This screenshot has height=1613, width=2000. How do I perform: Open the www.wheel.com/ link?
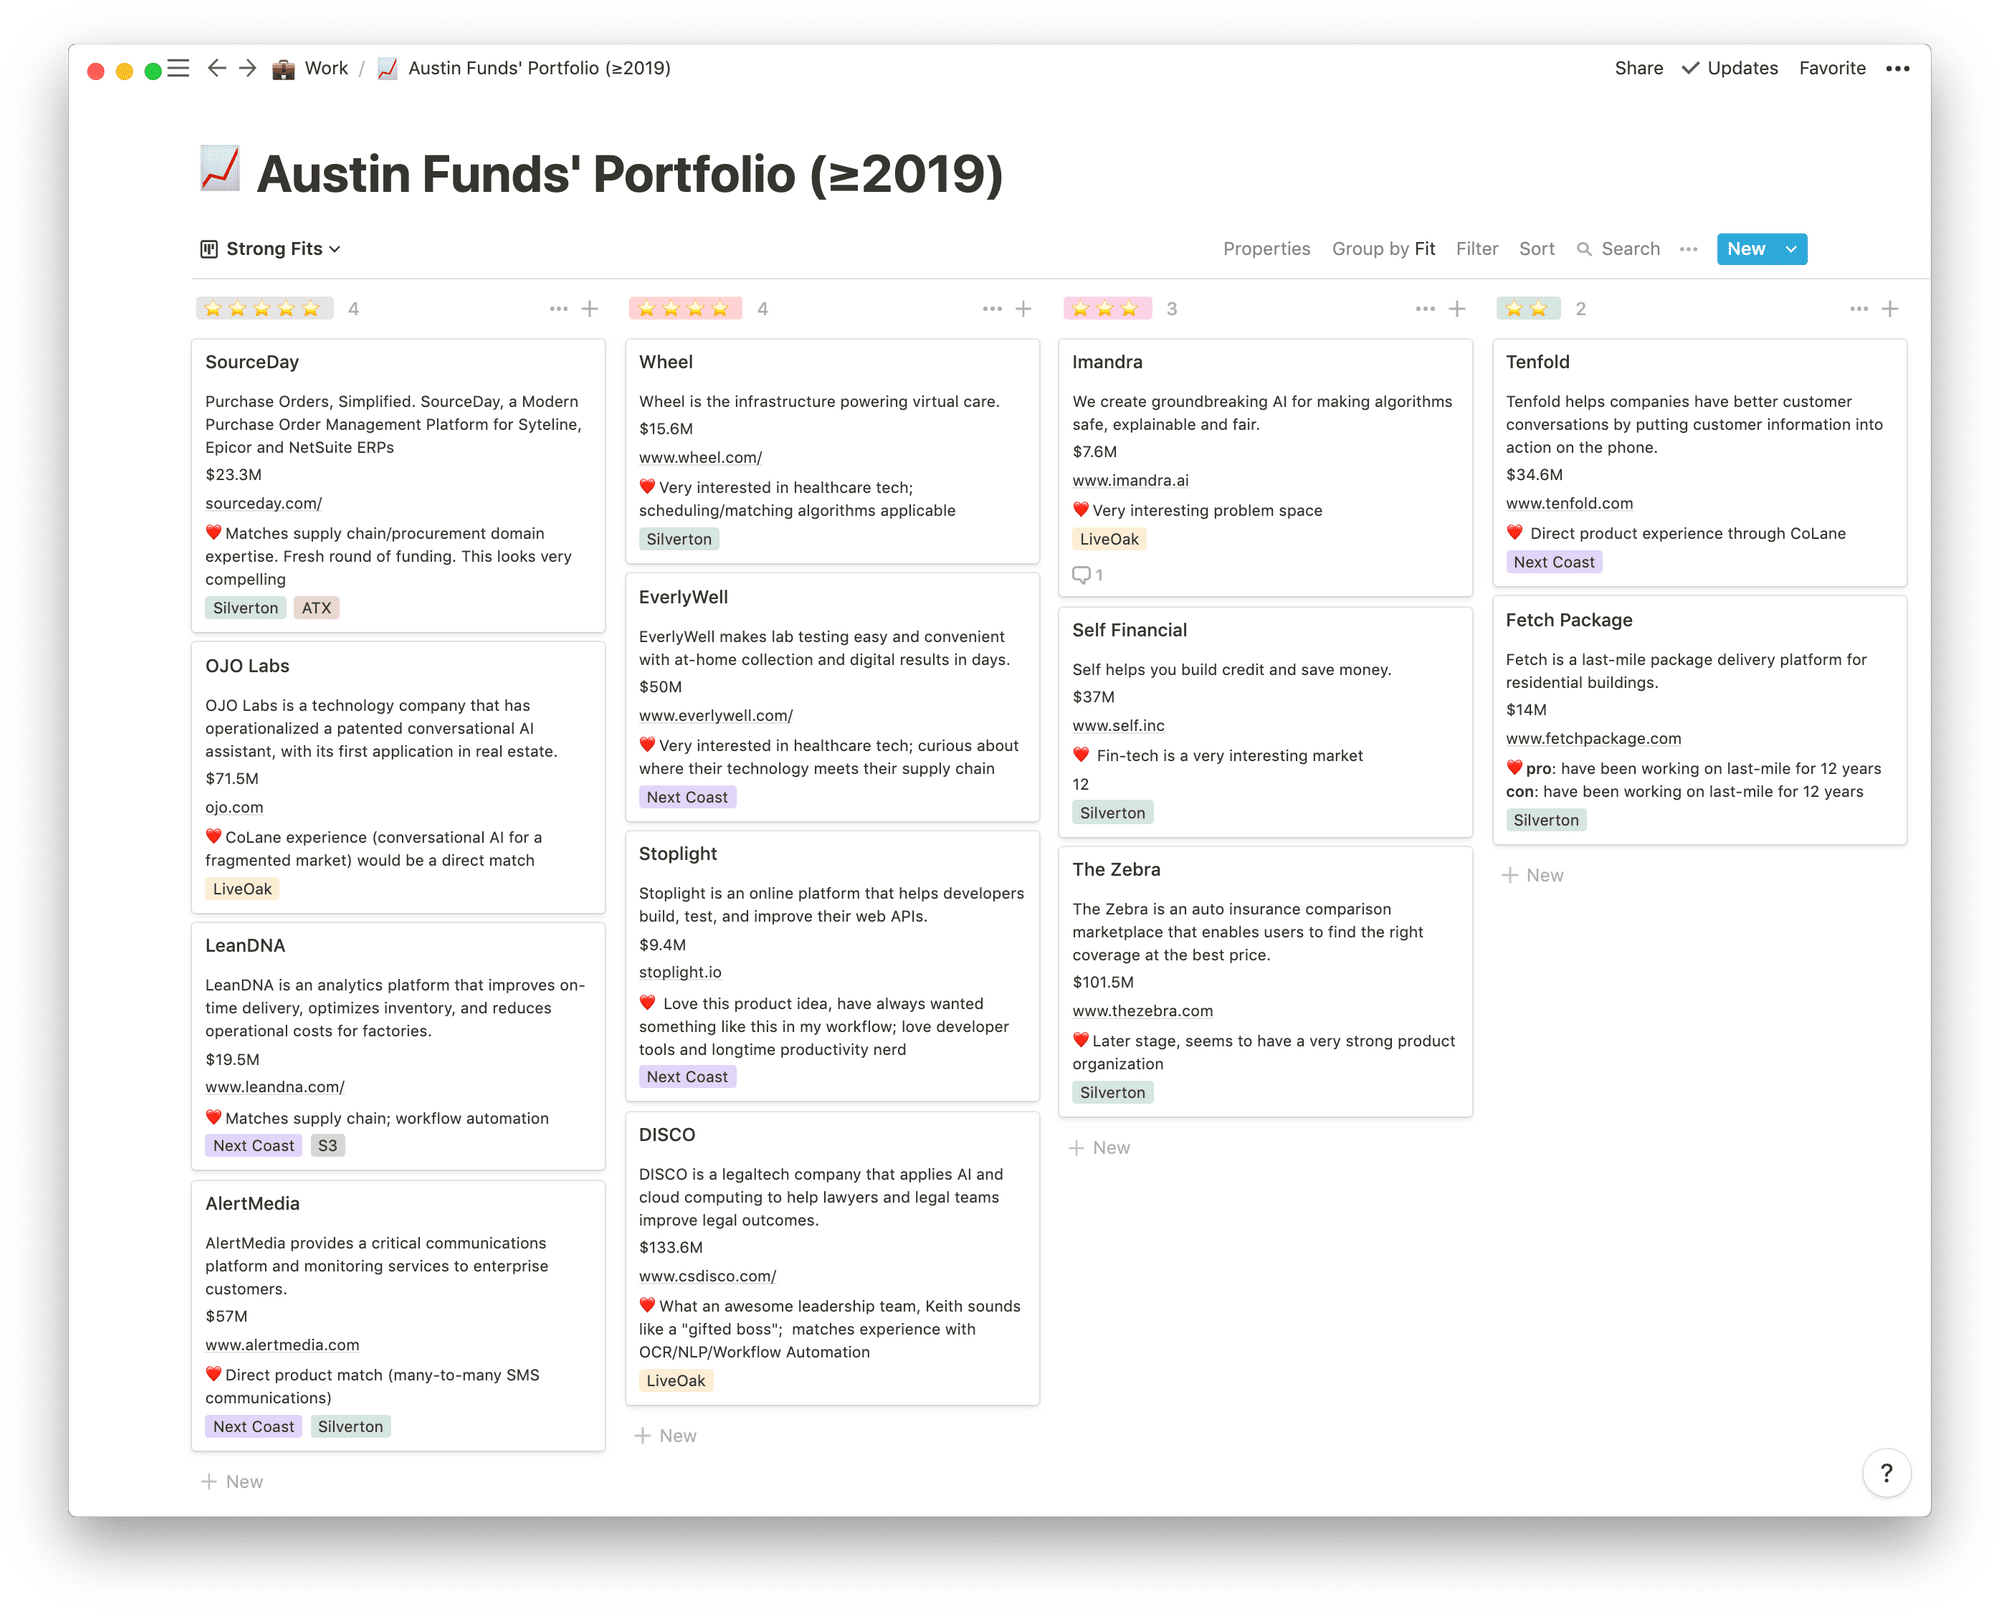pyautogui.click(x=700, y=457)
